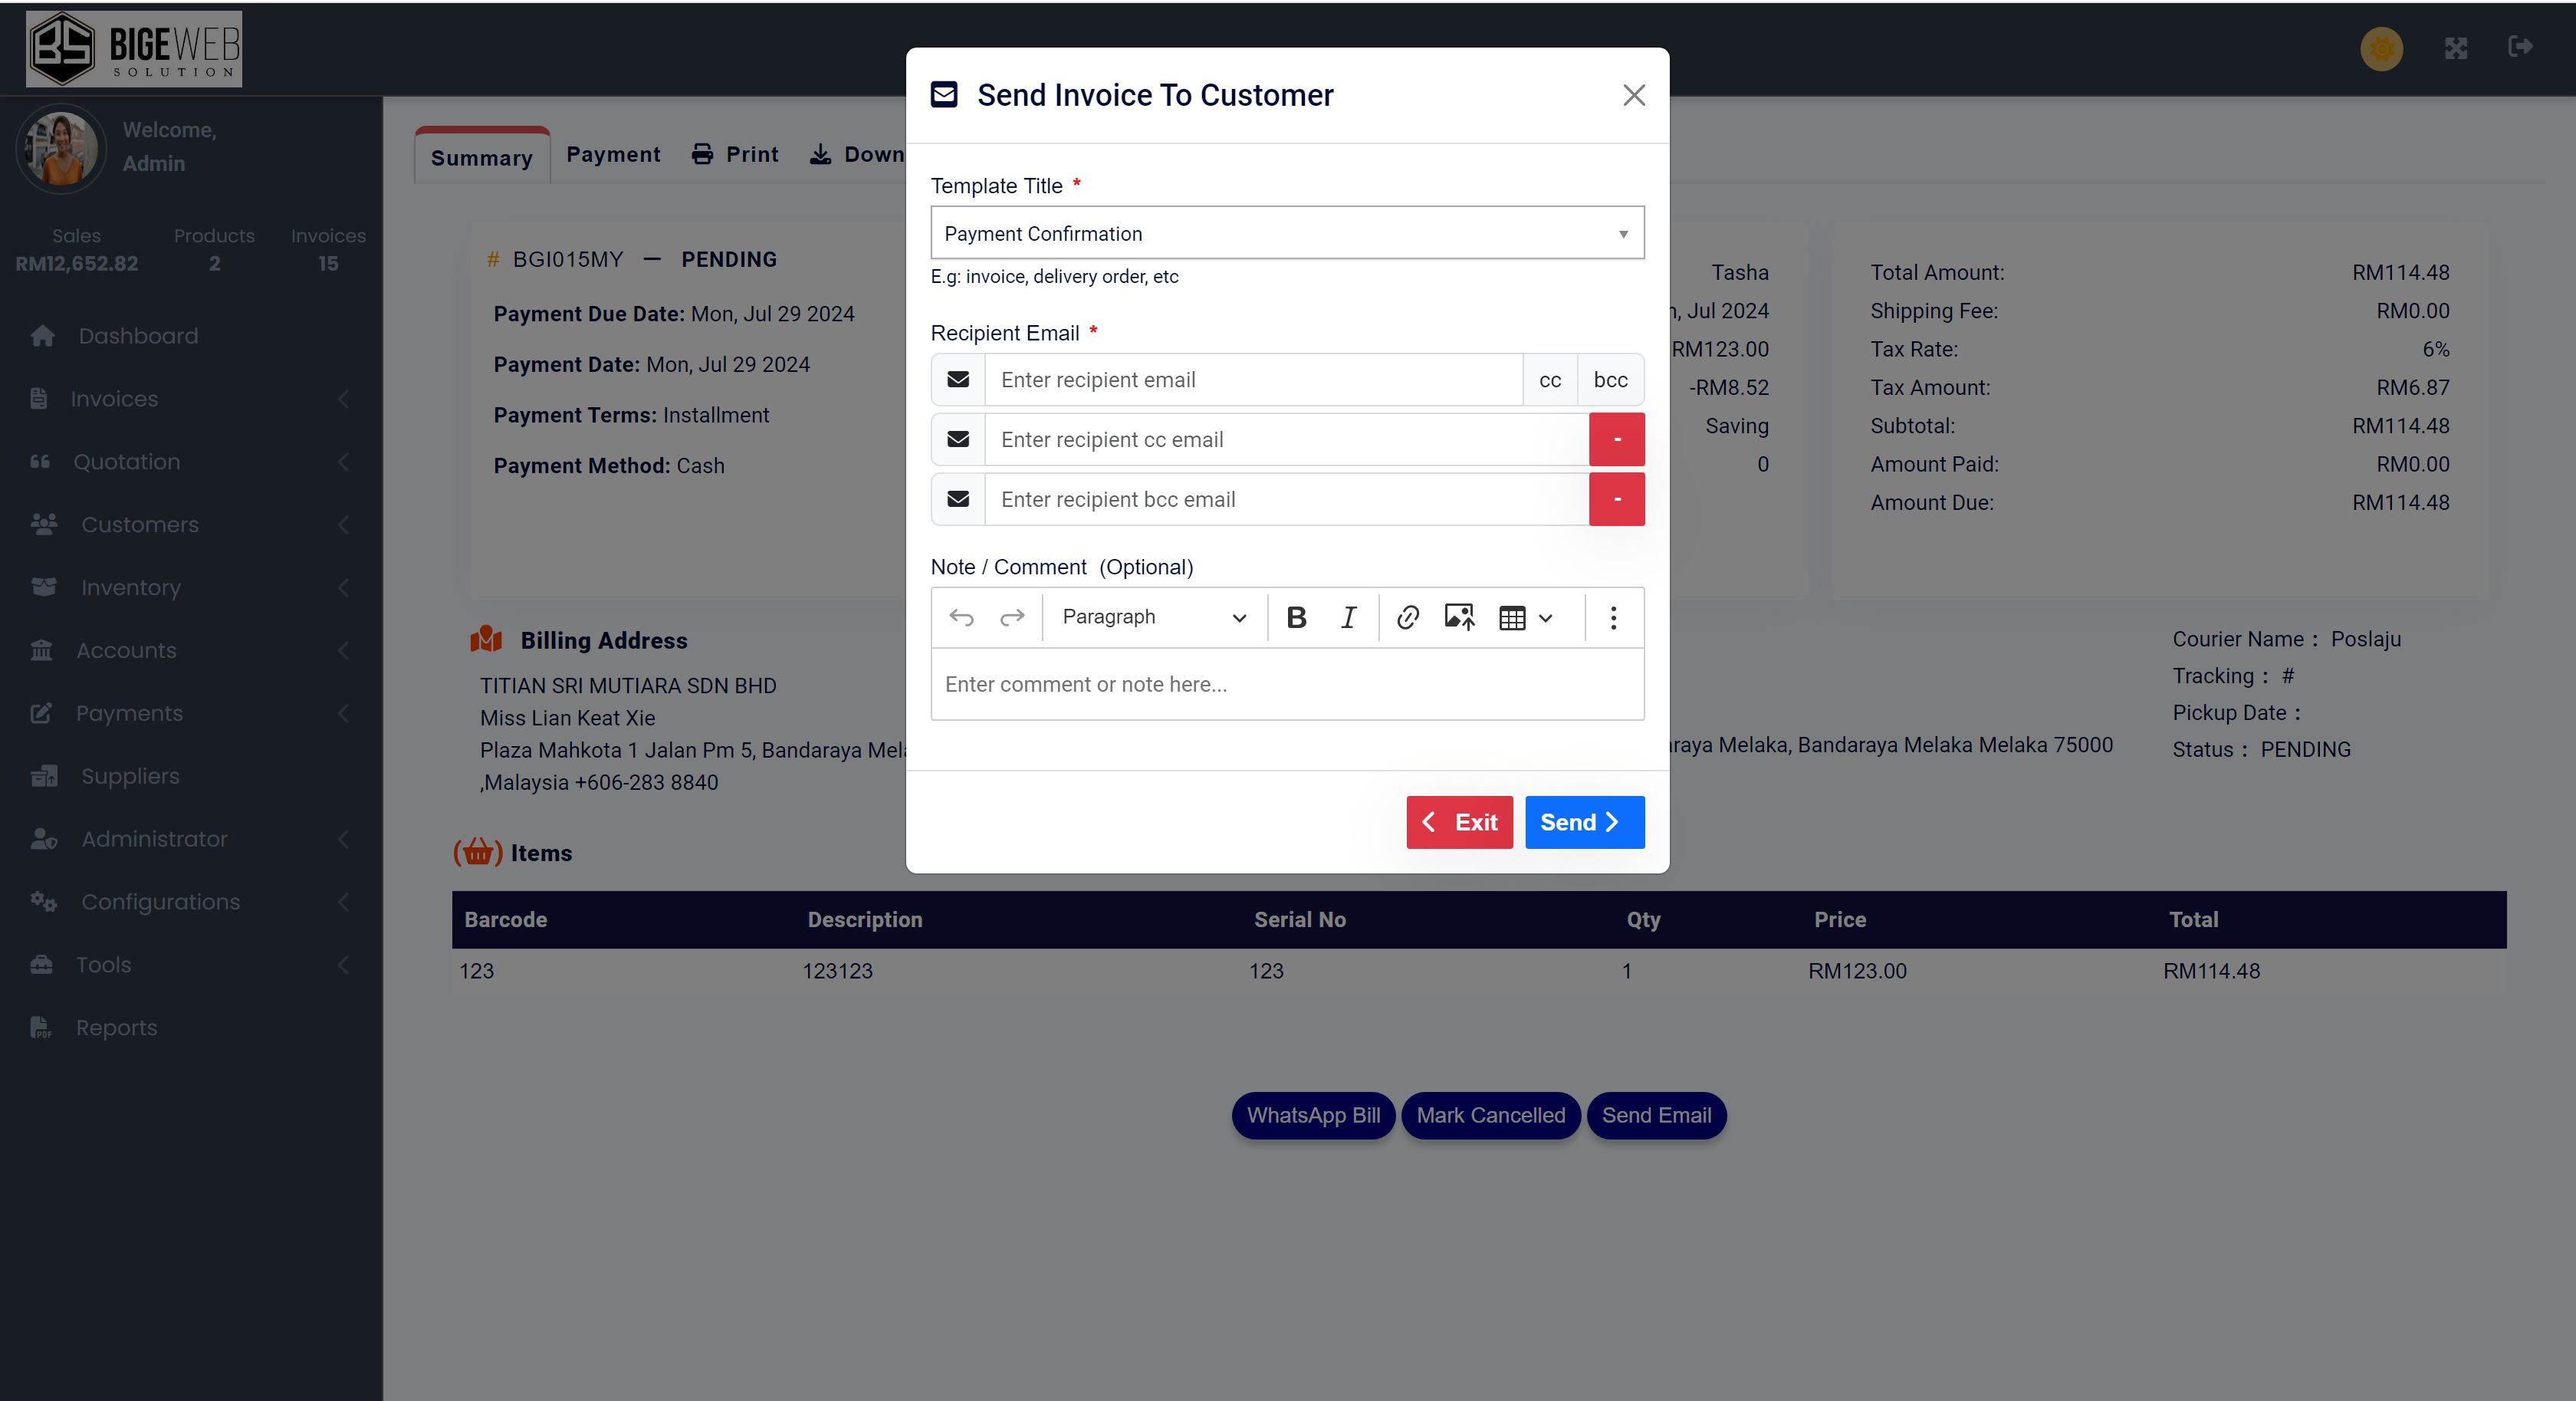Open the Template Title dropdown
Image resolution: width=2576 pixels, height=1401 pixels.
coord(1287,233)
